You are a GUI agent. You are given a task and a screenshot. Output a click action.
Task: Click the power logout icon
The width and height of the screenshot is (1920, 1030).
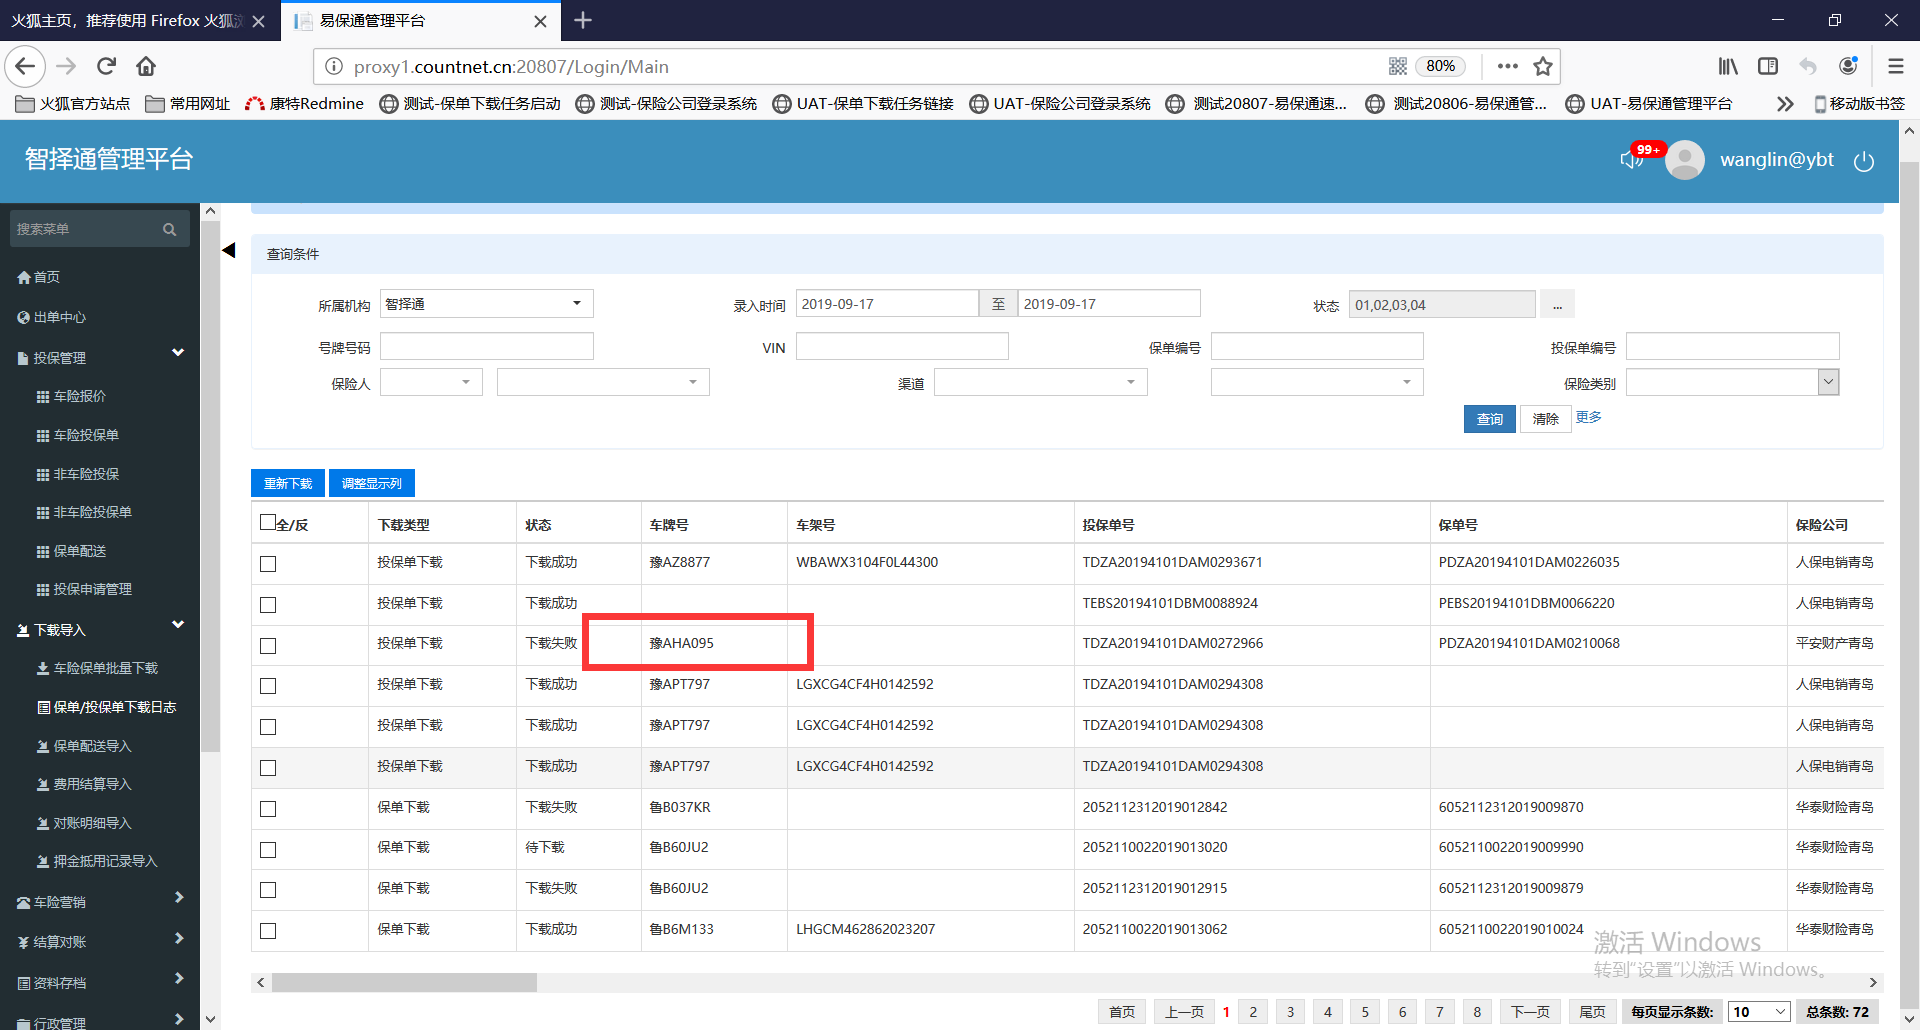(1863, 161)
